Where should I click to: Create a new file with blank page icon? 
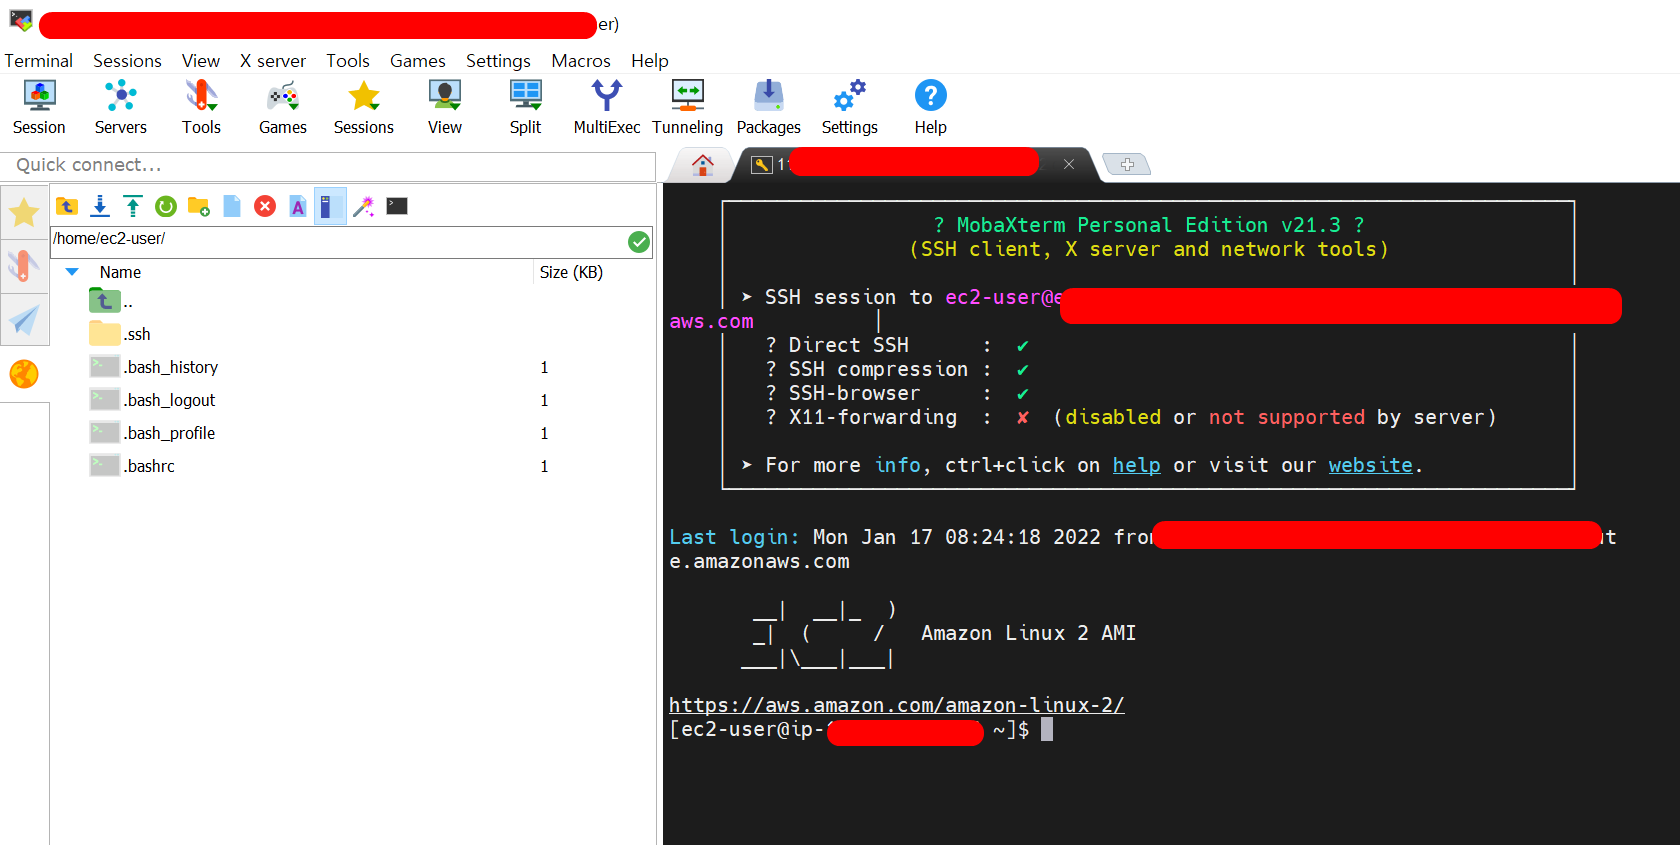[232, 206]
